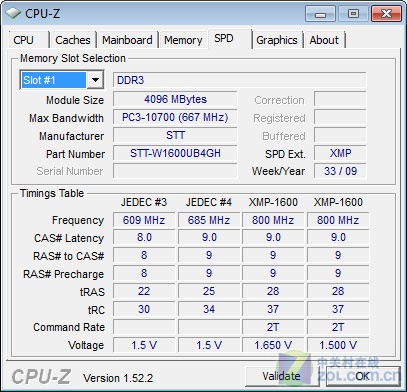Click the OK button
The image size is (407, 392).
[x=363, y=376]
